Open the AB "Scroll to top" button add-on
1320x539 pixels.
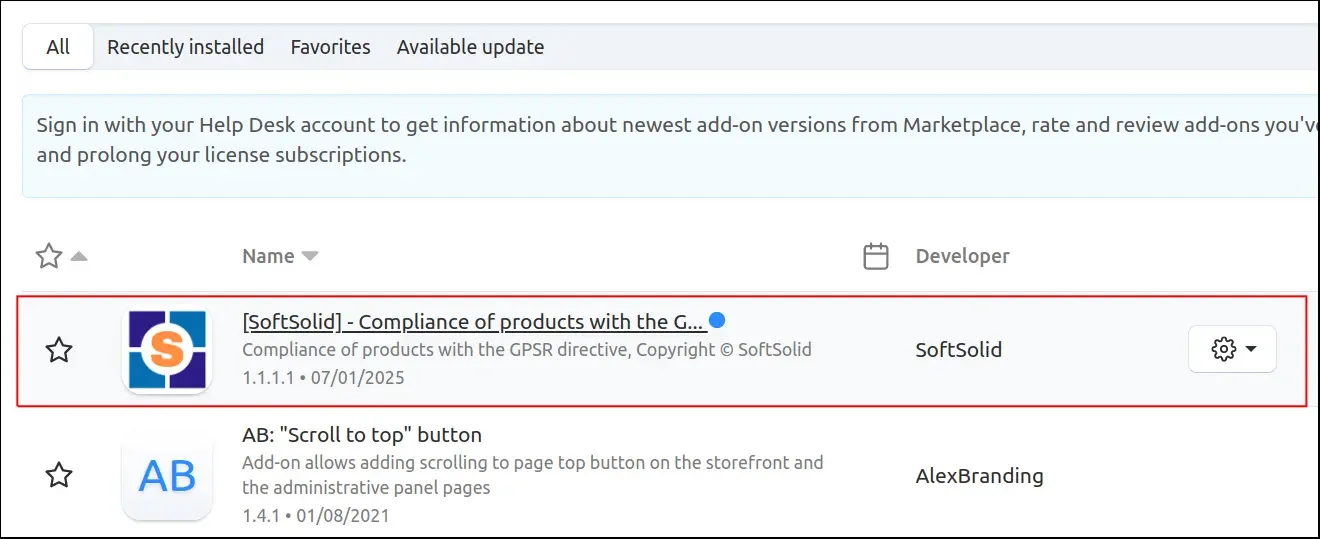click(362, 435)
